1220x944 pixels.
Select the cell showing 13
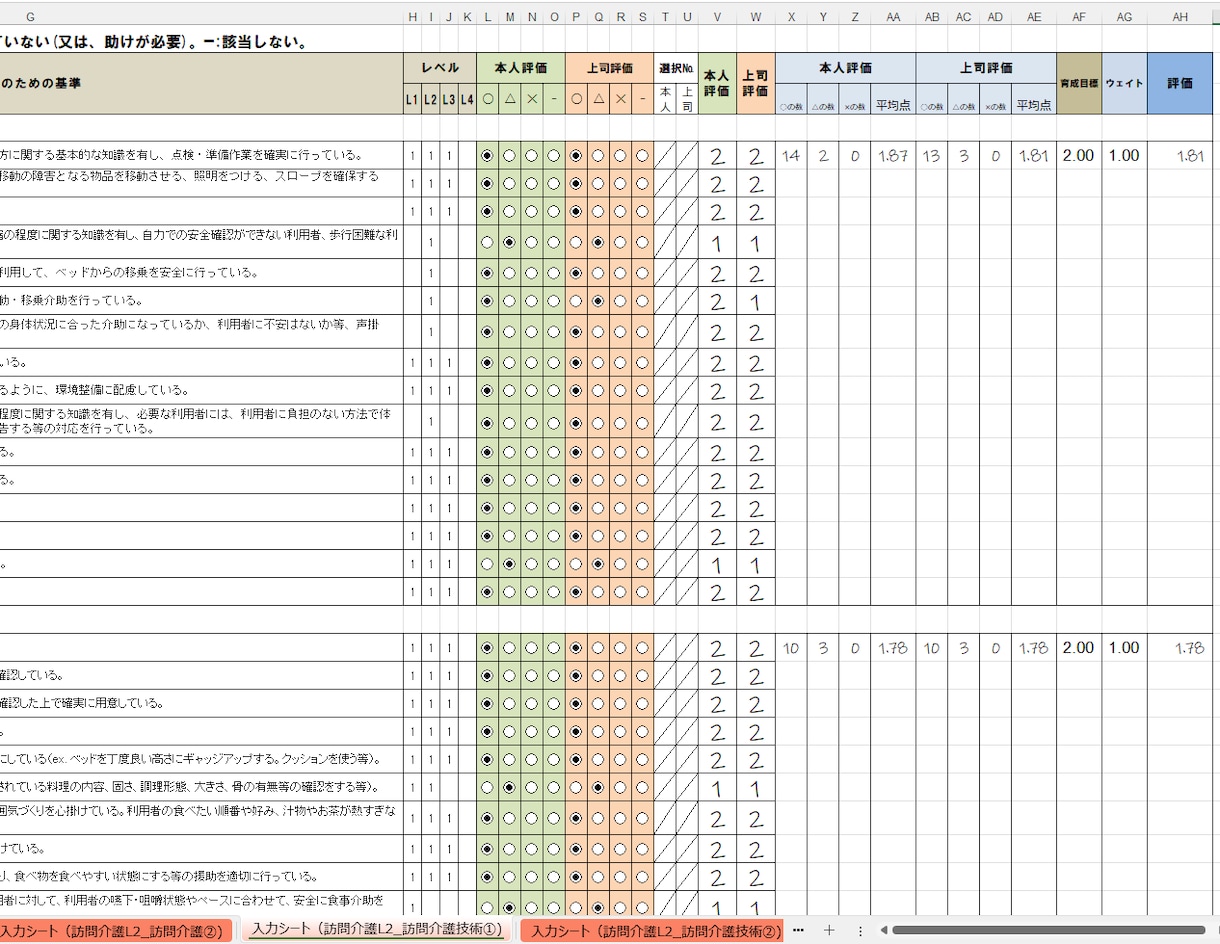(931, 156)
